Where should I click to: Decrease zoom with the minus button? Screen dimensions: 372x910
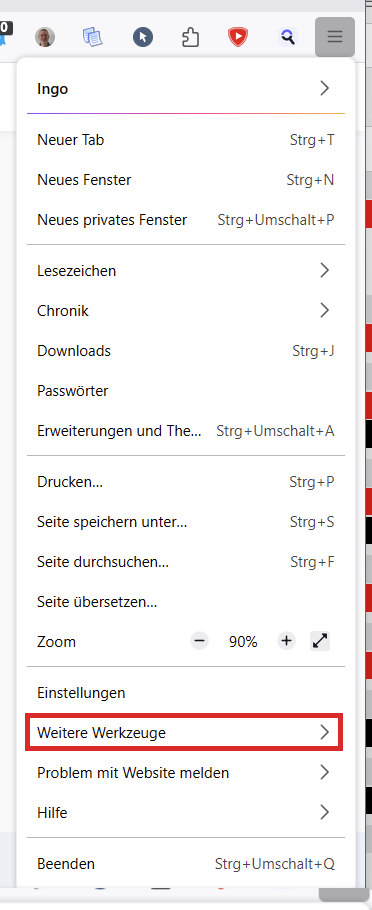pyautogui.click(x=199, y=641)
